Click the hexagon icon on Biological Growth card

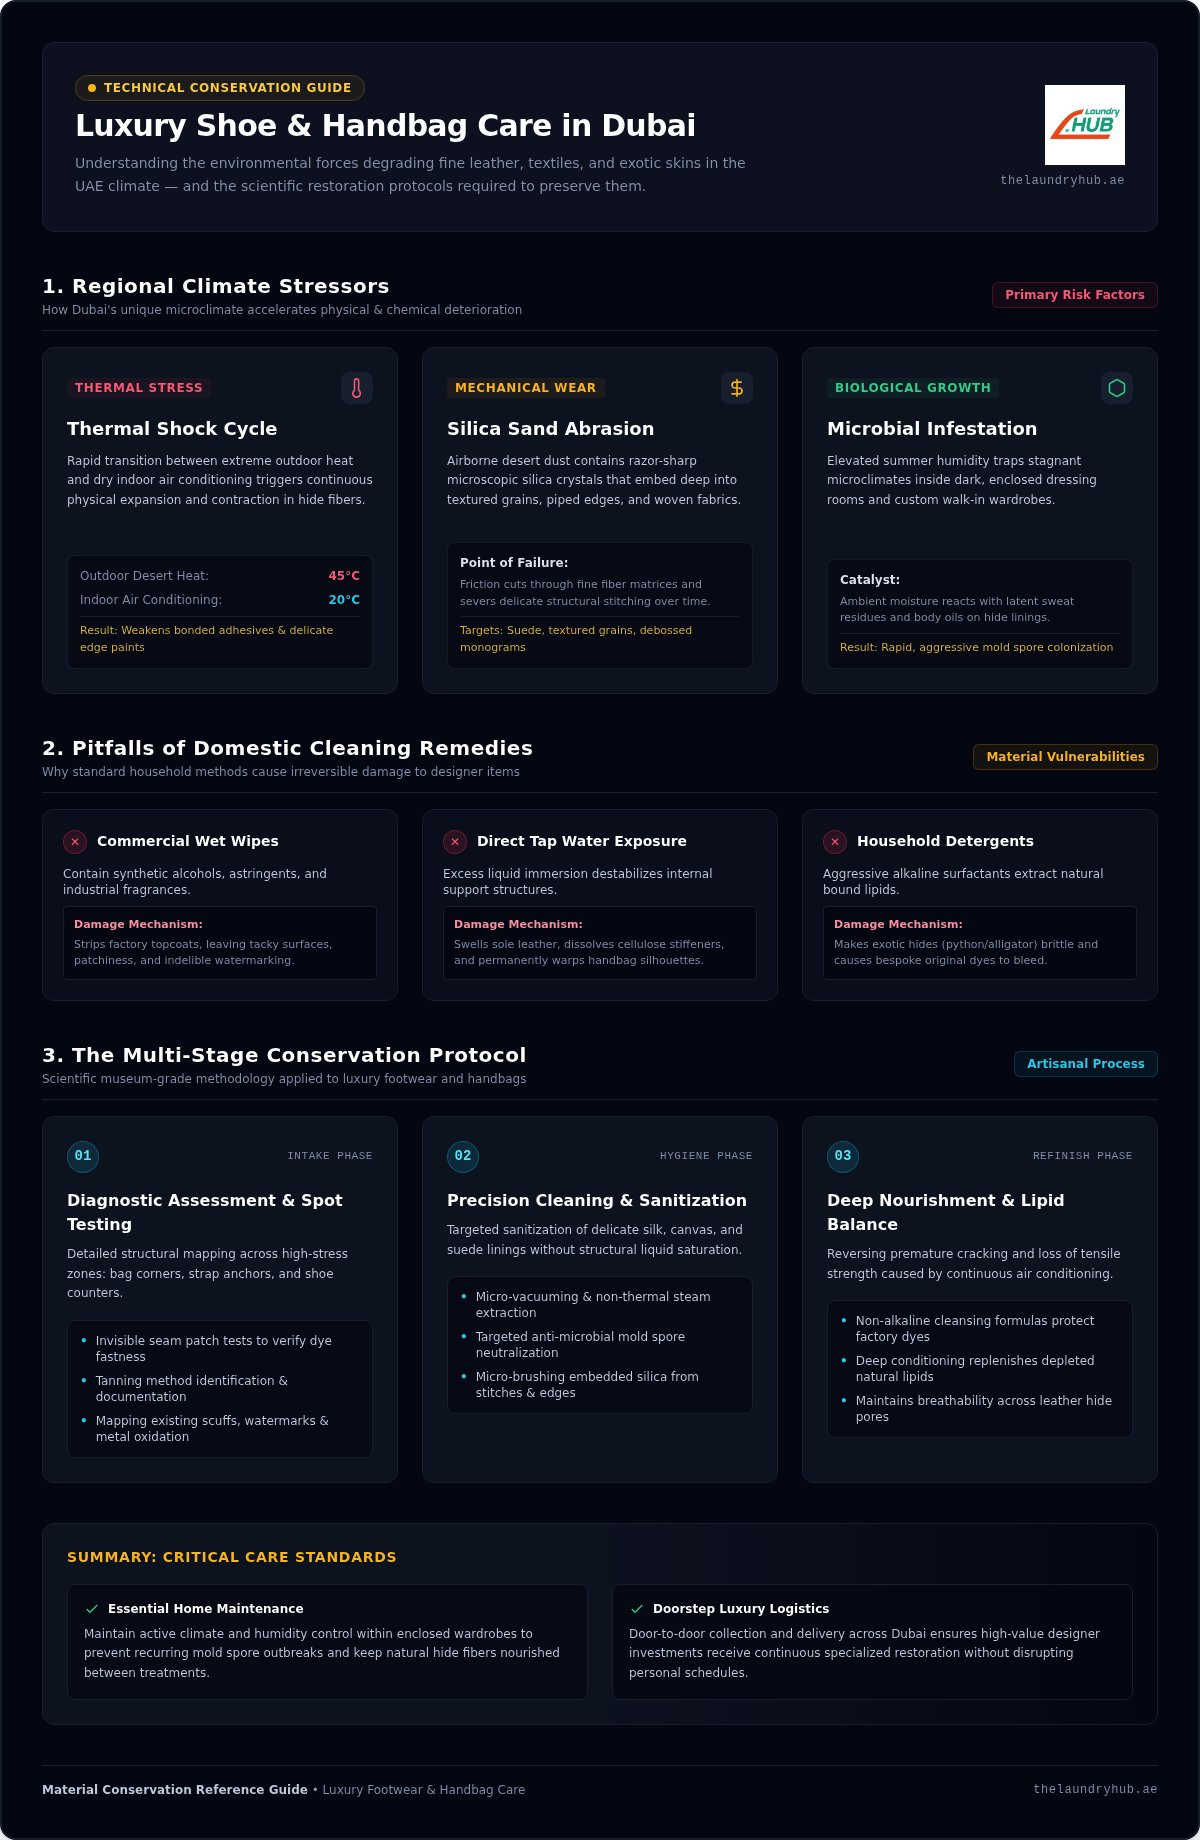click(x=1117, y=388)
